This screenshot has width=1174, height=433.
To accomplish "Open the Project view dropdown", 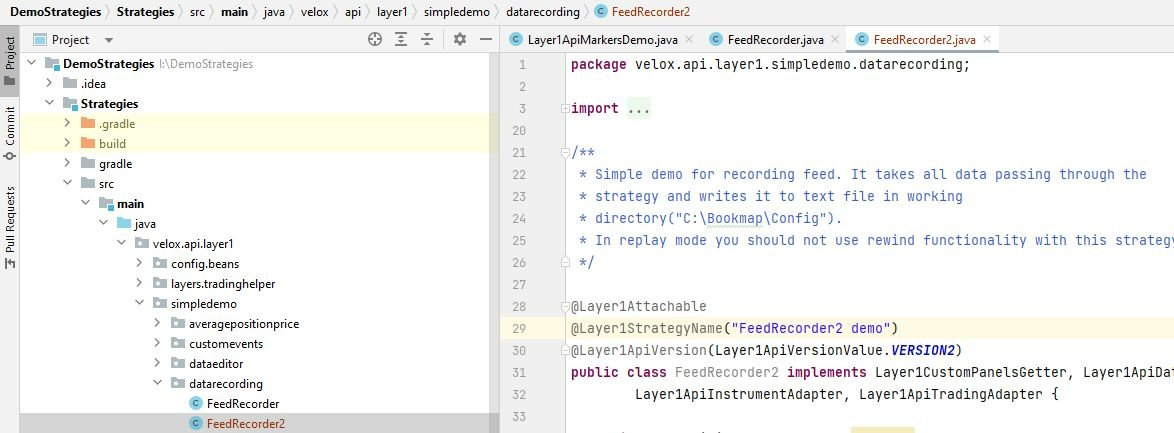I will [108, 40].
